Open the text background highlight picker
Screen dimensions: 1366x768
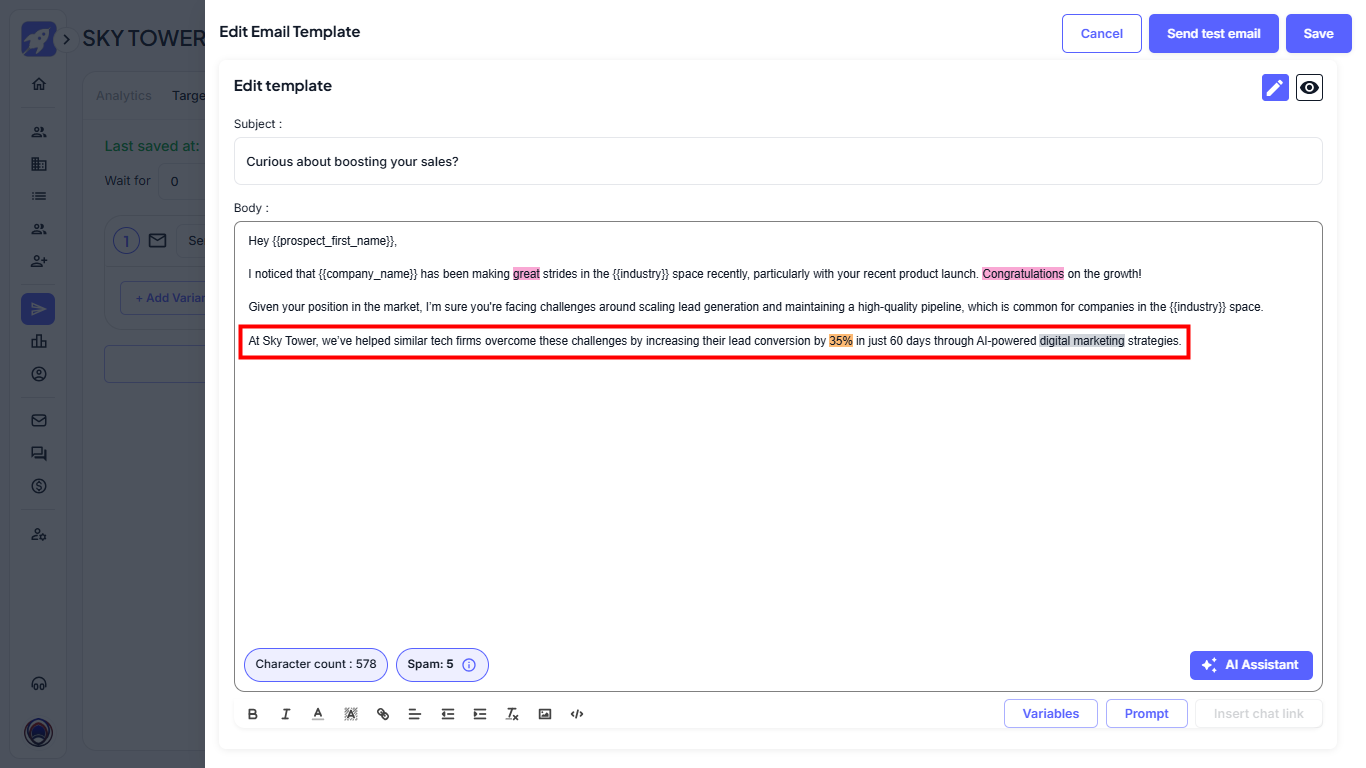351,714
